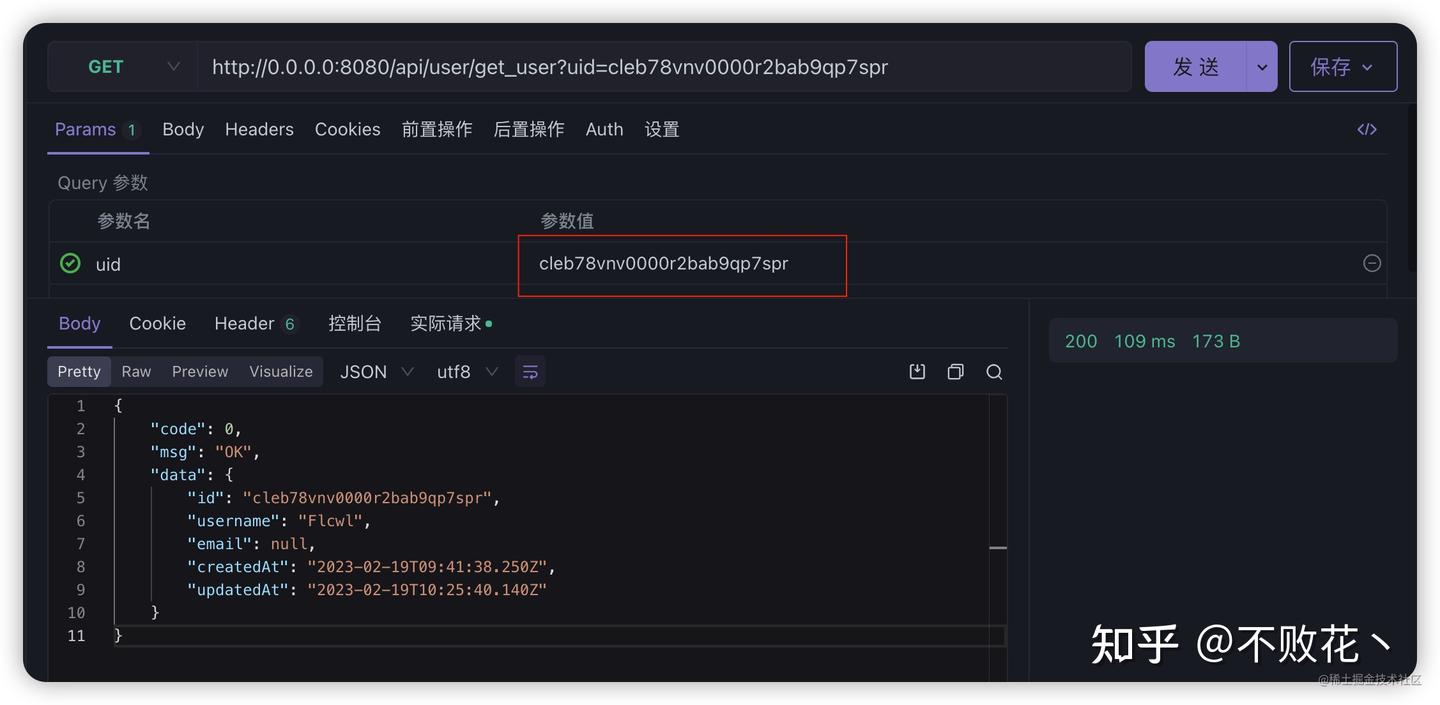The image size is (1440, 705).
Task: Click the 参数值 column header
Action: 567,221
